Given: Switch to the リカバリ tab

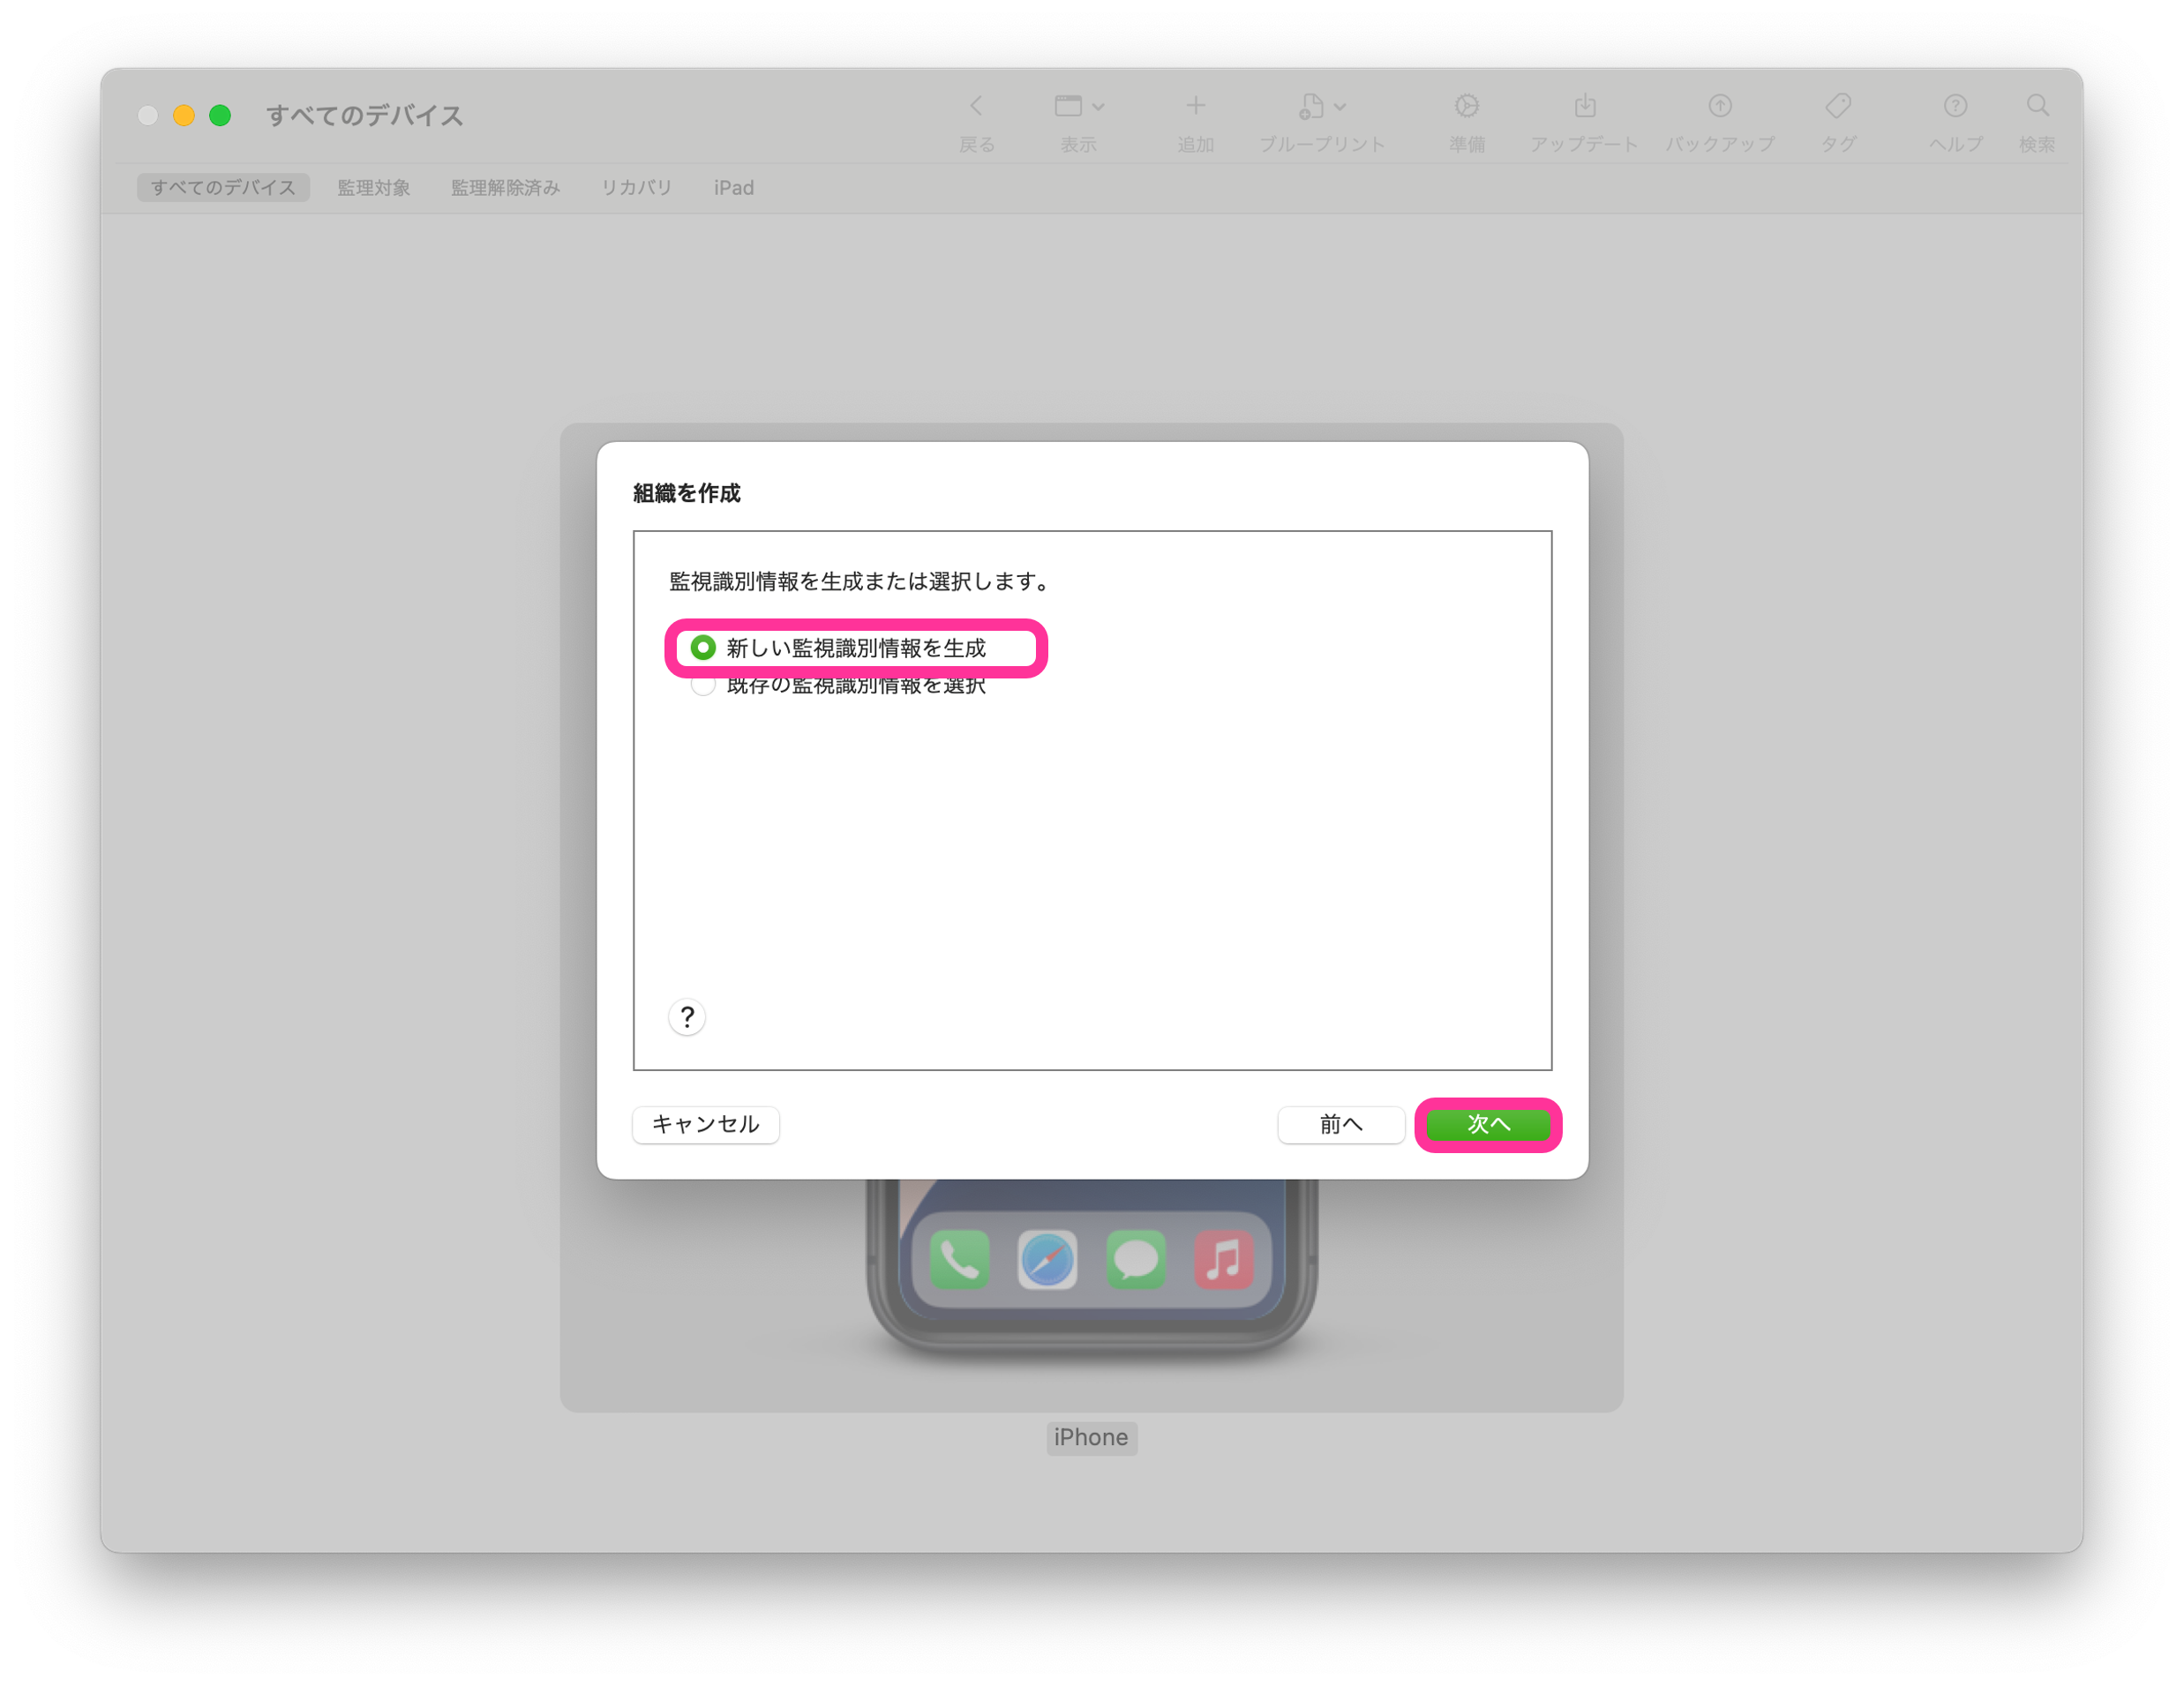Looking at the screenshot, I should point(636,188).
